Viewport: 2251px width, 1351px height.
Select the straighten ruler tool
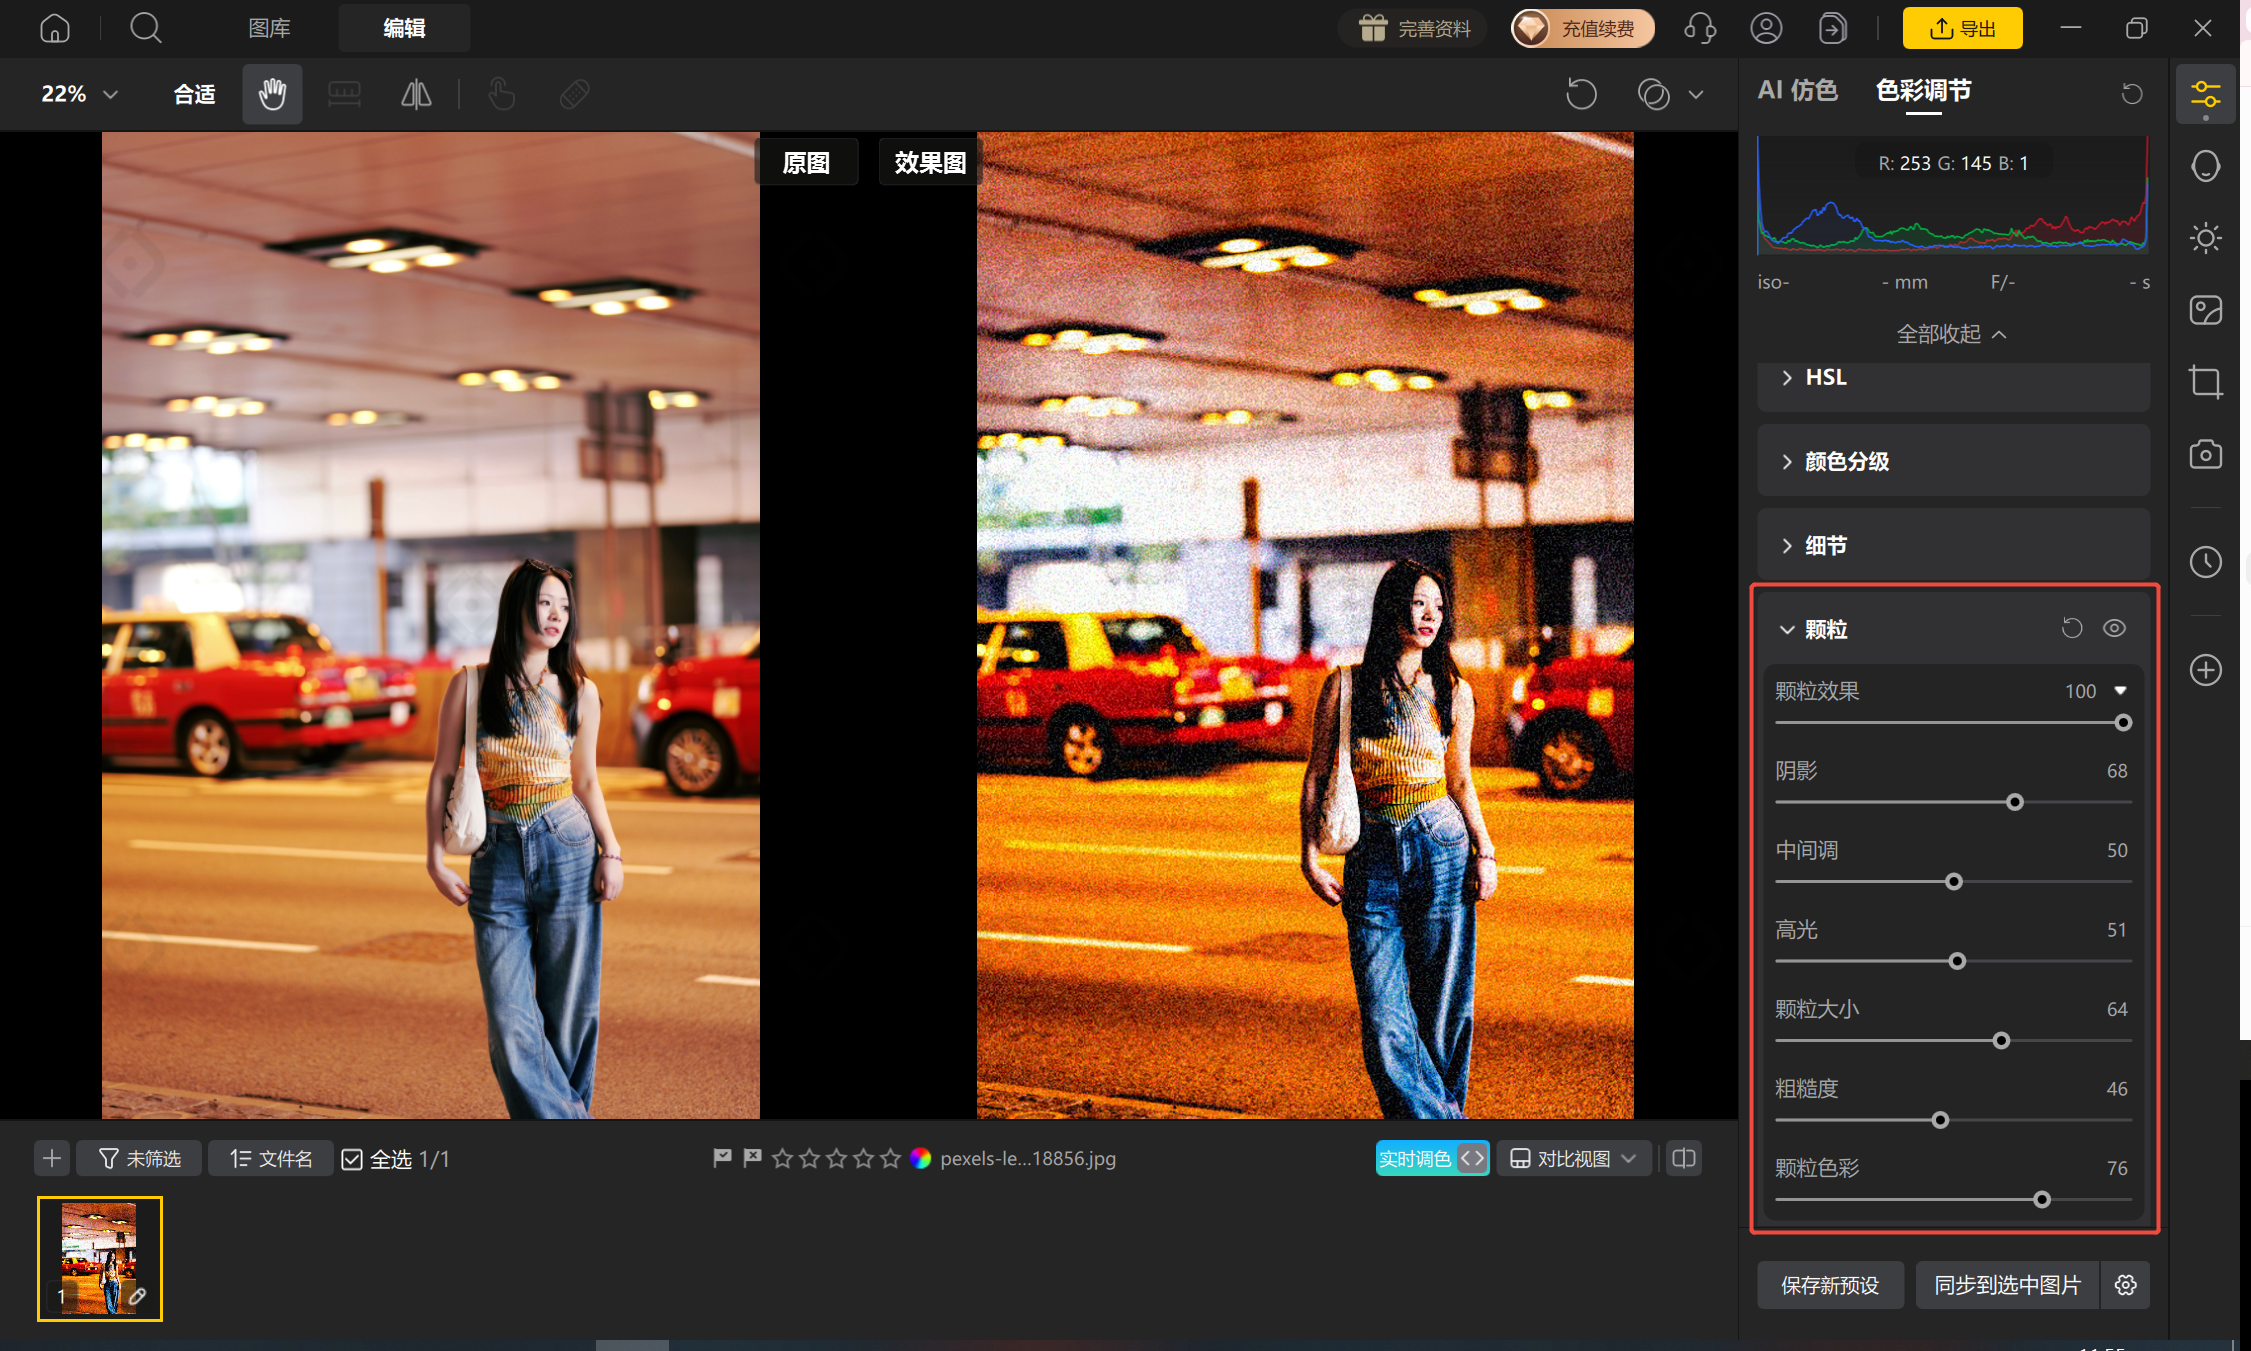[x=344, y=94]
